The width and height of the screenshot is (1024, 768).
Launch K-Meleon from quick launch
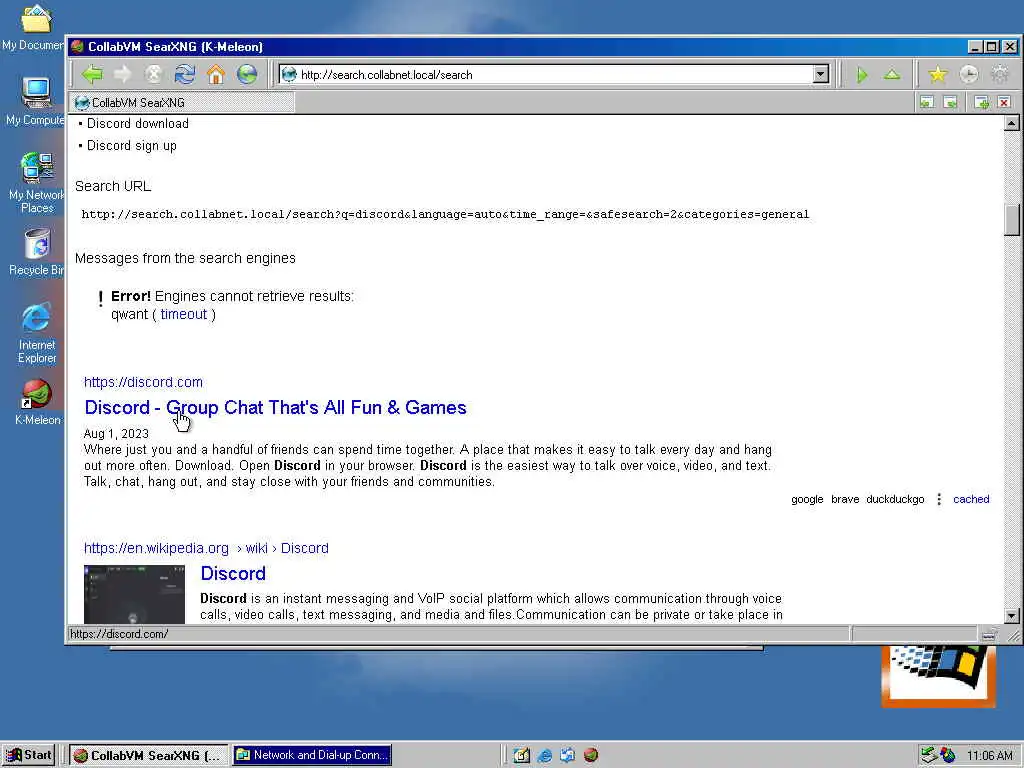(591, 756)
